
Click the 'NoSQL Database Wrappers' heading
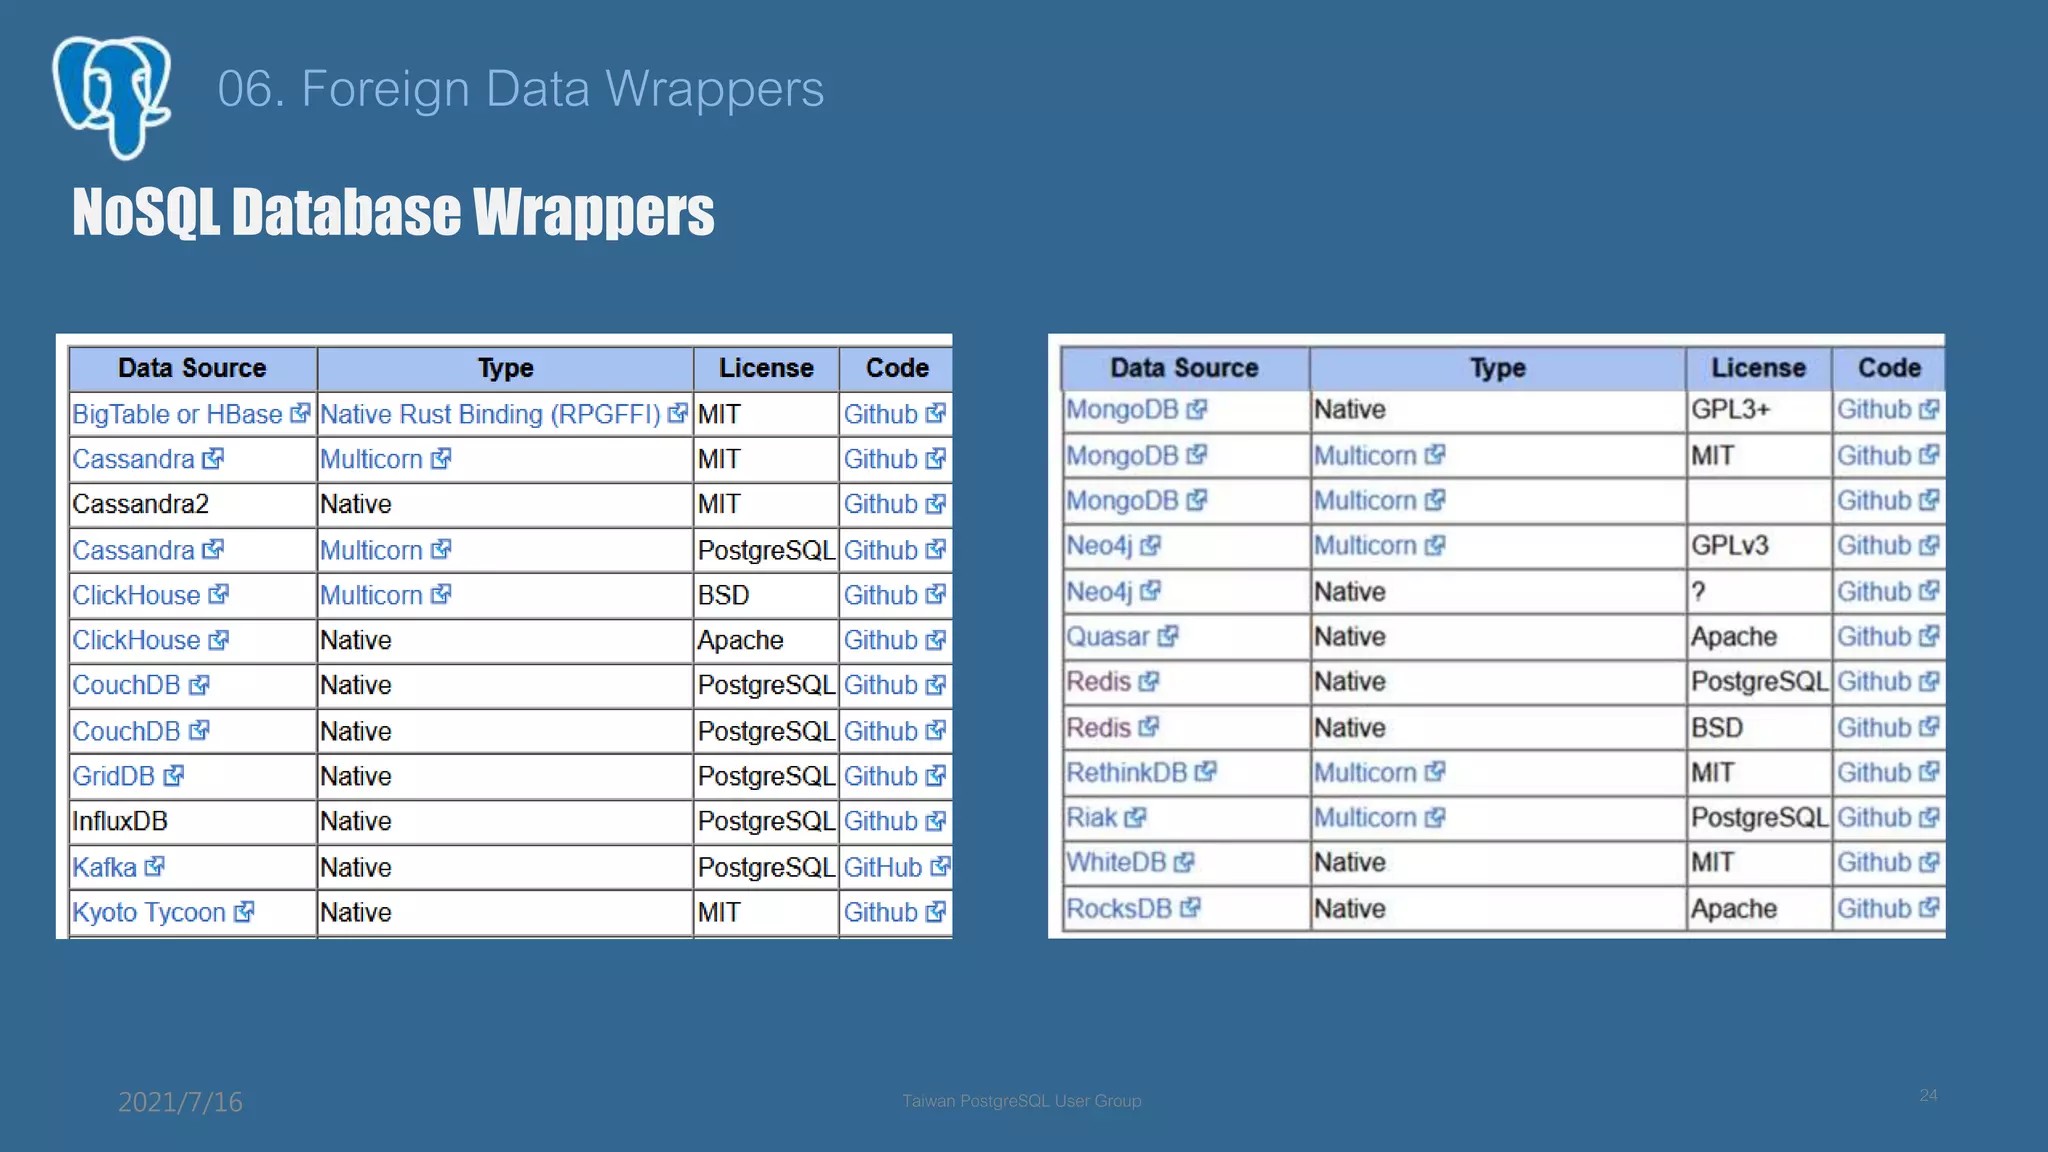394,212
